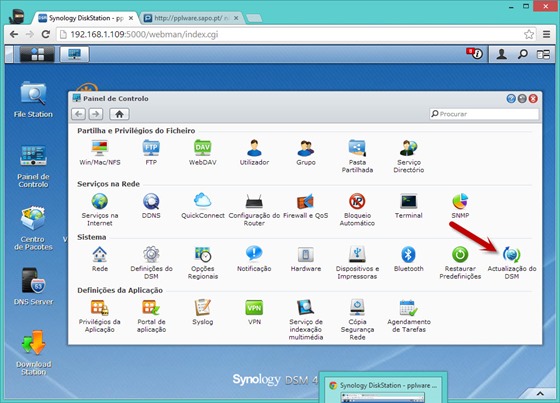Open Notificação settings
This screenshot has width=560, height=403.
click(254, 259)
